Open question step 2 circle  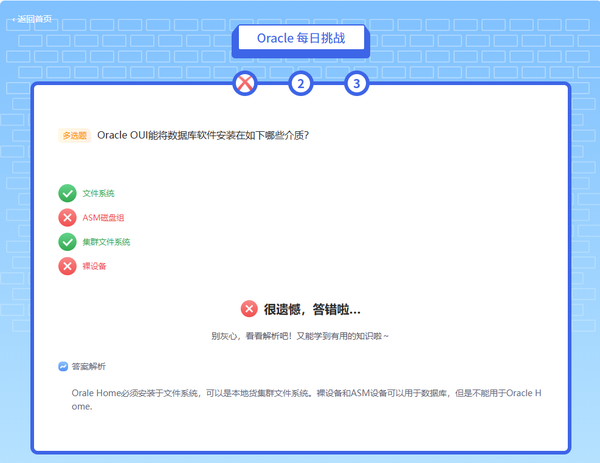coord(300,83)
